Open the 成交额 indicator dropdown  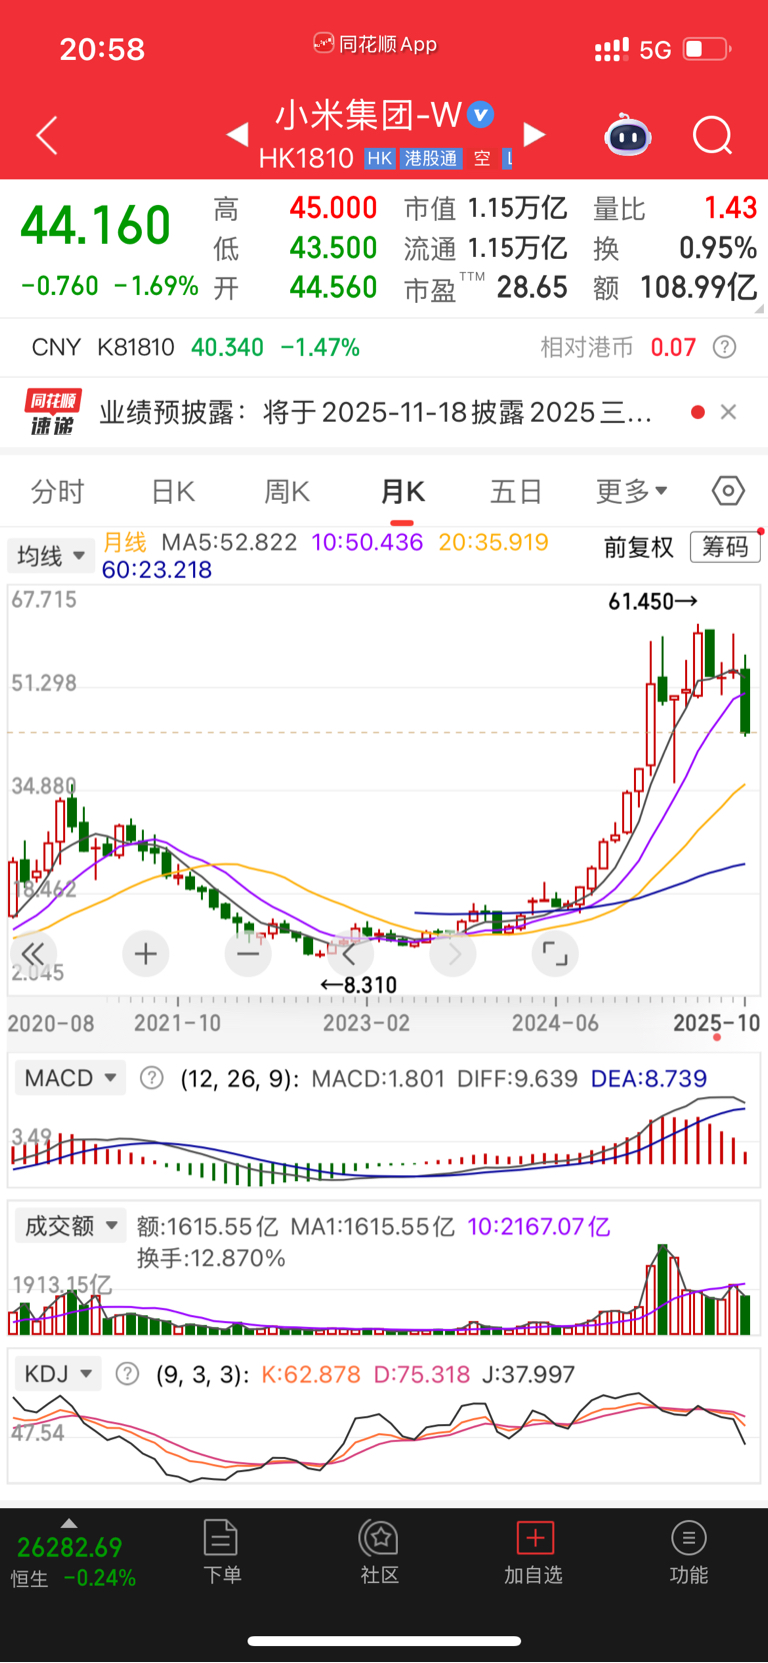(x=70, y=1225)
